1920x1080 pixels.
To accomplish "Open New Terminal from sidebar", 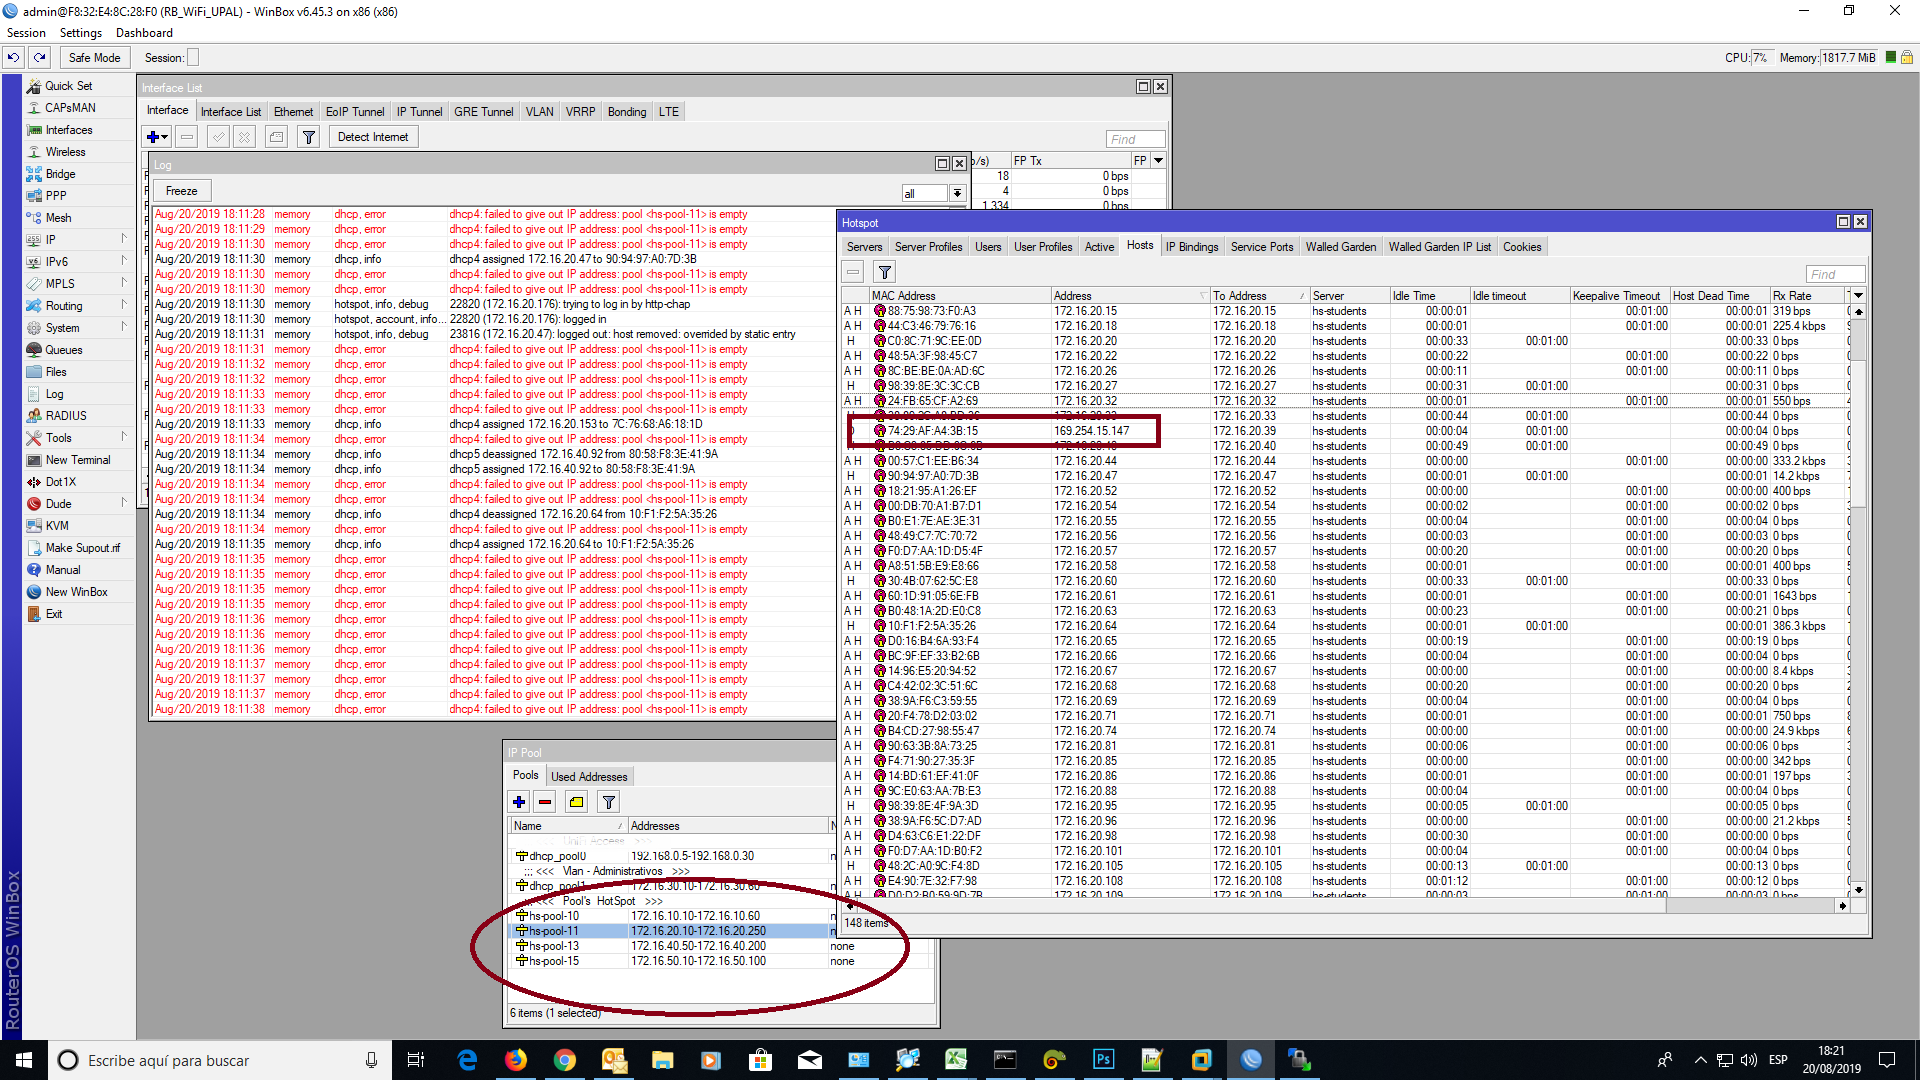I will click(77, 460).
